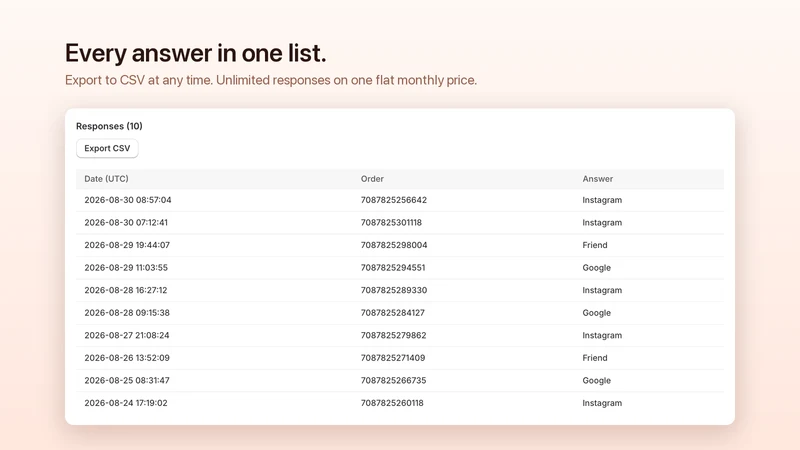Click the 'Export to CSV at any time' subtitle
Viewport: 800px width, 450px height.
[x=271, y=81]
